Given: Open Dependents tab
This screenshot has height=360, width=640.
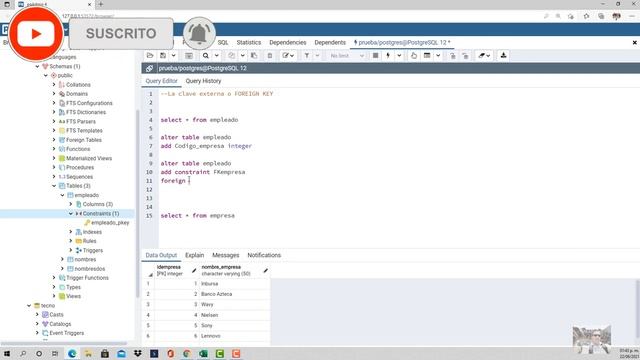Looking at the screenshot, I should [x=330, y=42].
